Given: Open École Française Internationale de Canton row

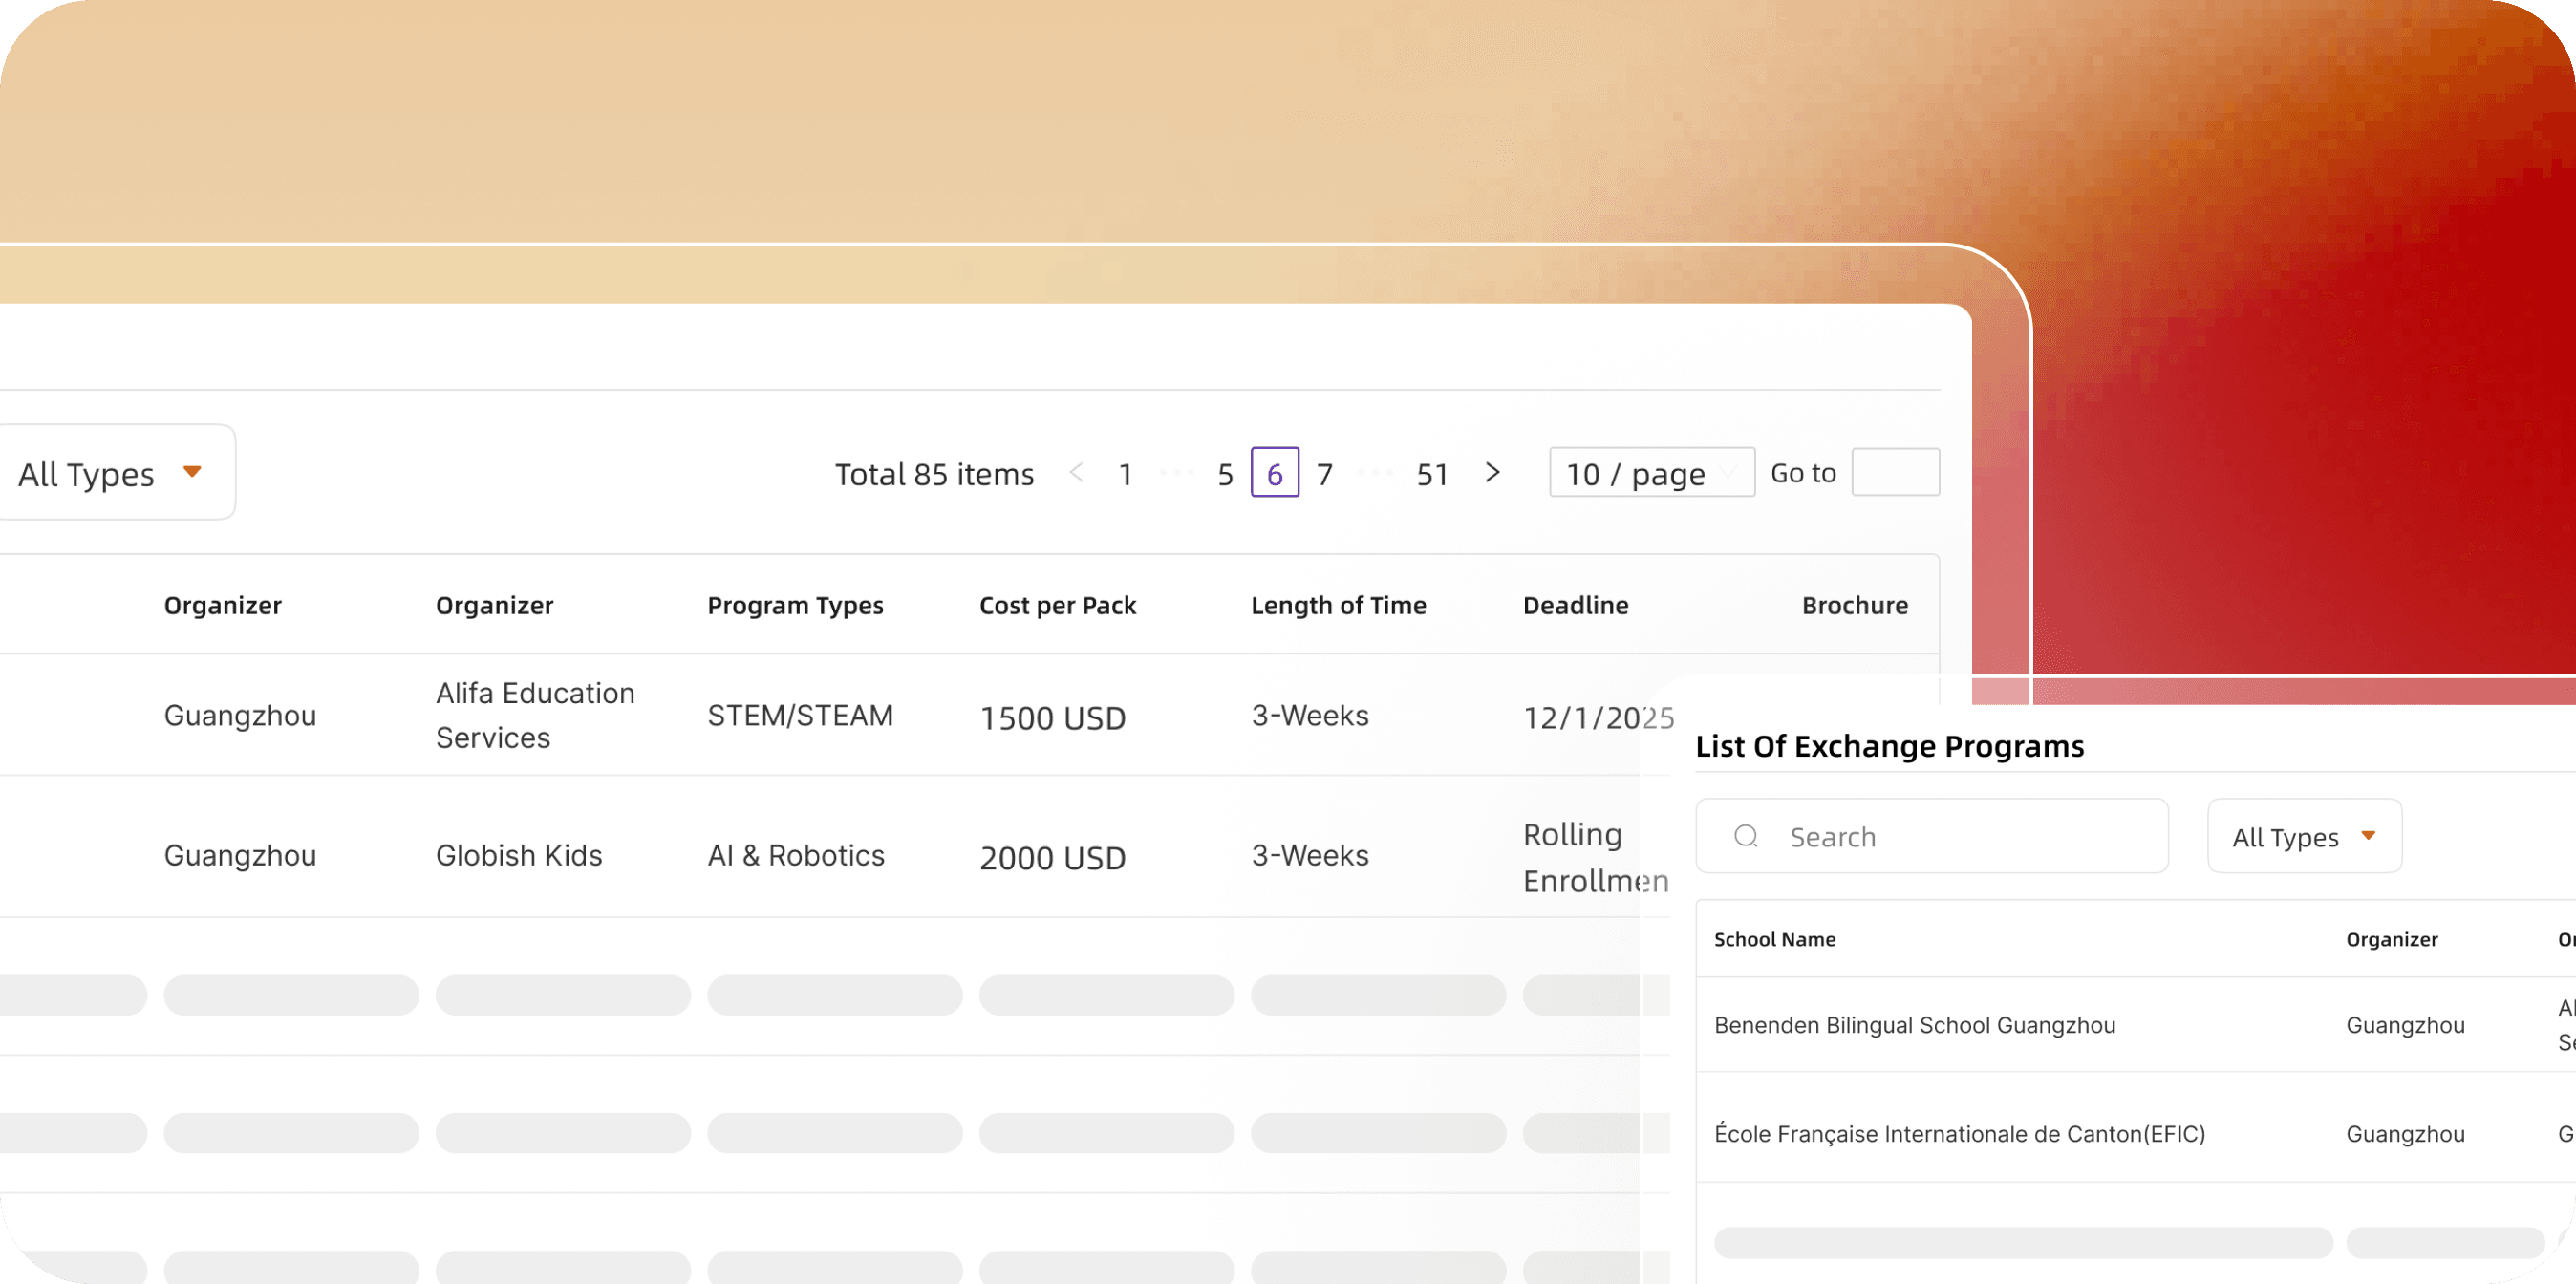Looking at the screenshot, I should 2136,1133.
